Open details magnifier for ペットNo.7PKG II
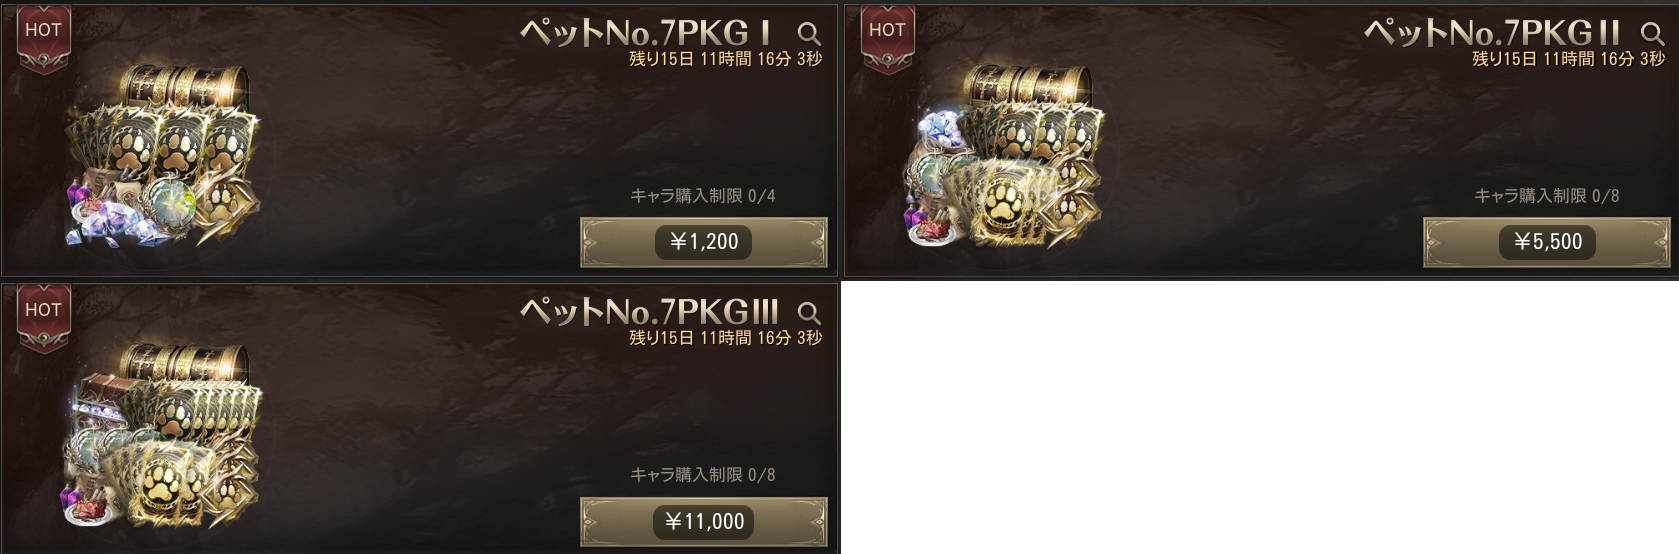The width and height of the screenshot is (1679, 554). pyautogui.click(x=1652, y=34)
